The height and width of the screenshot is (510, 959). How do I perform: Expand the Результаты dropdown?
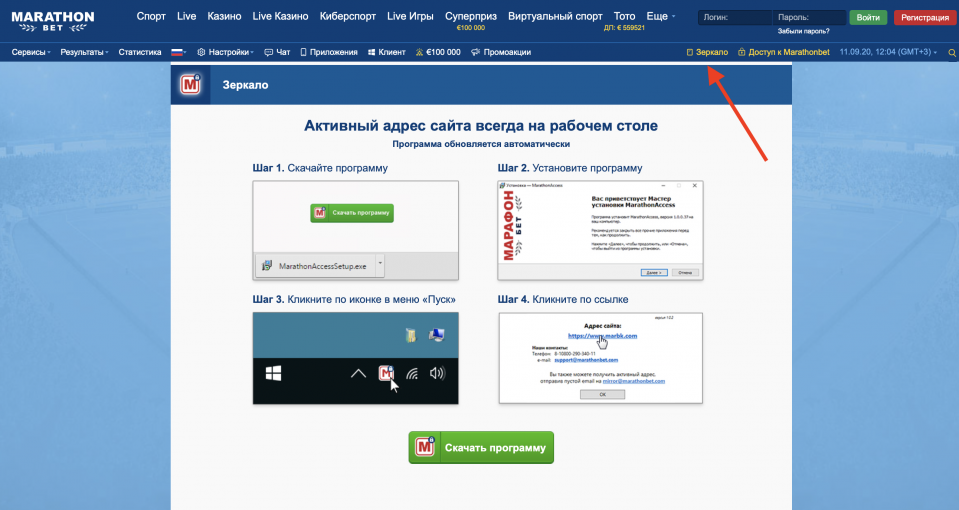coord(84,52)
